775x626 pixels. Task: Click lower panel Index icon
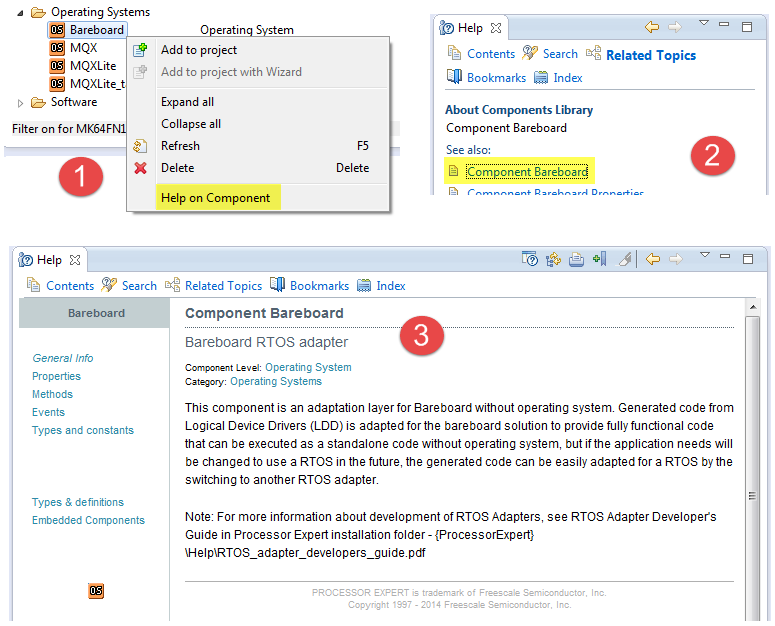pos(364,286)
